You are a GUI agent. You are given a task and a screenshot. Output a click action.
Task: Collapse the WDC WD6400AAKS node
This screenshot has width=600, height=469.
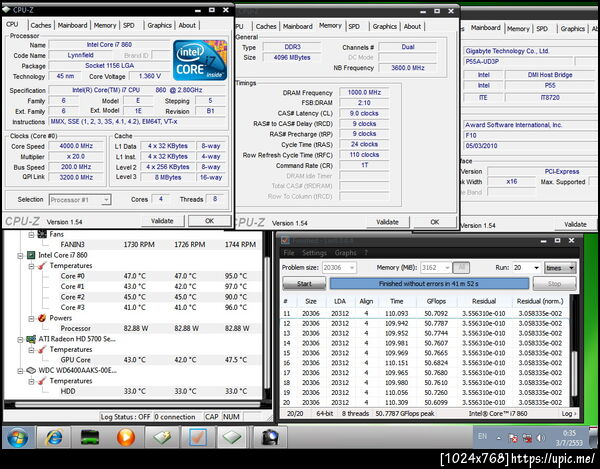(x=20, y=371)
